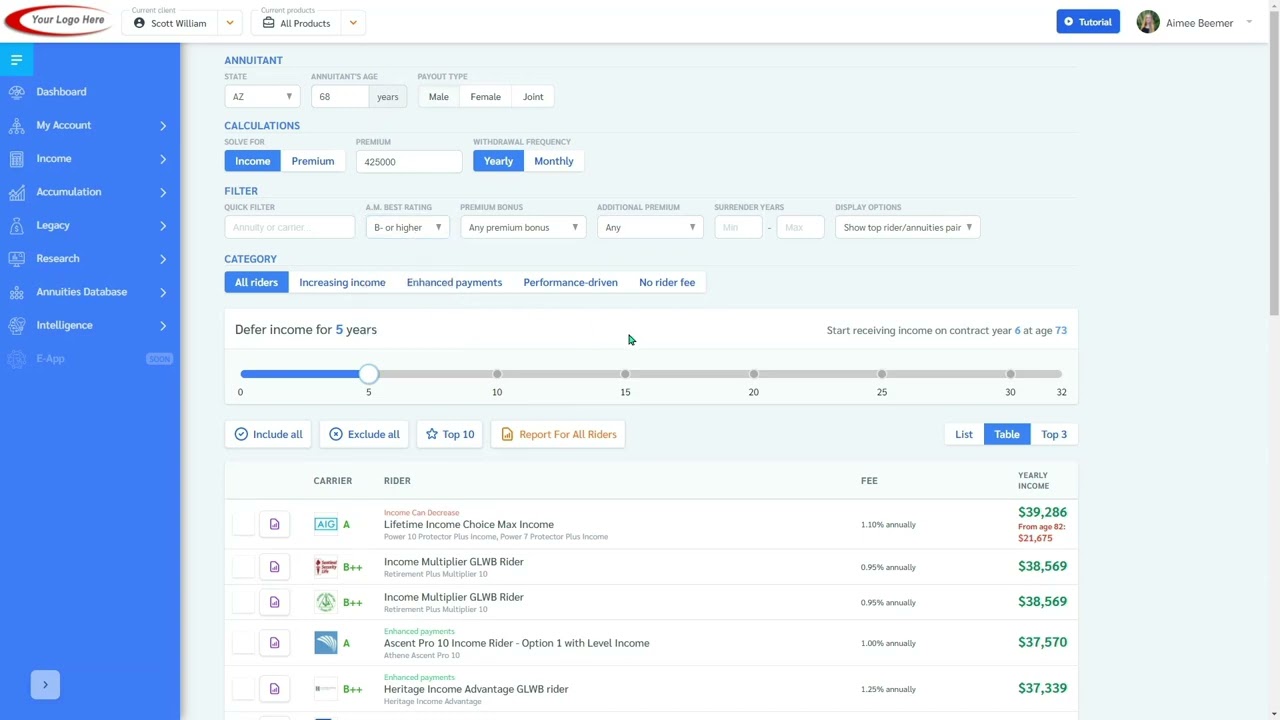Screen dimensions: 1280x720
Task: Click the E-App sidebar icon
Action: tap(16, 359)
